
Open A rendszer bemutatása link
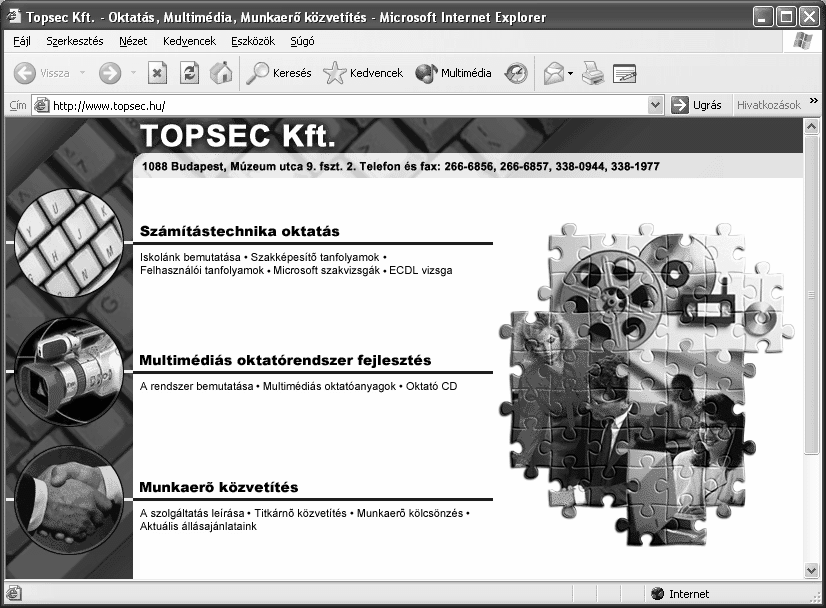196,386
